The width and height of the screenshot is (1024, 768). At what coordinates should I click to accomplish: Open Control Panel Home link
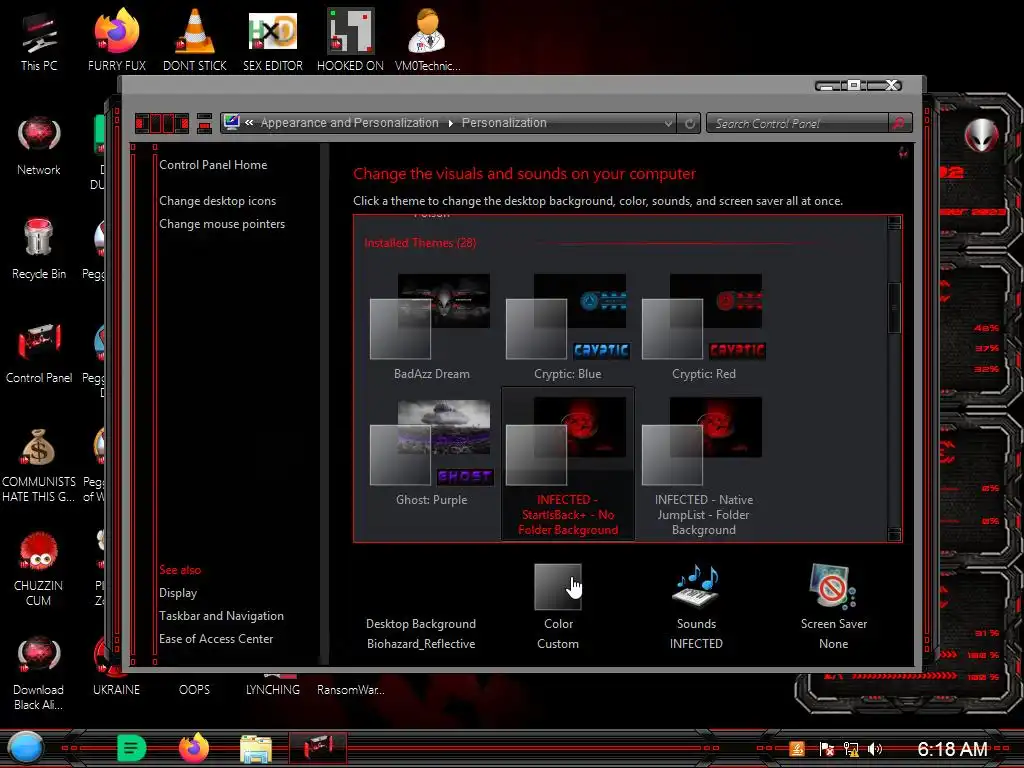[213, 165]
